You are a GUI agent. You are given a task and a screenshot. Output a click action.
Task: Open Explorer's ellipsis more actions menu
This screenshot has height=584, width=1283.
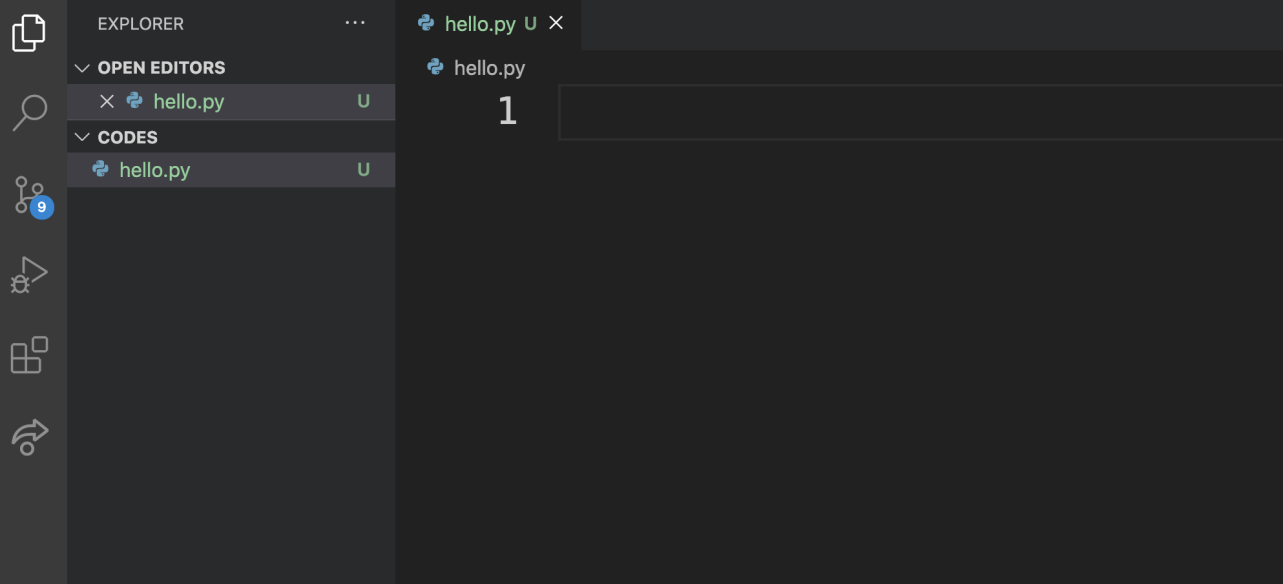click(x=355, y=23)
